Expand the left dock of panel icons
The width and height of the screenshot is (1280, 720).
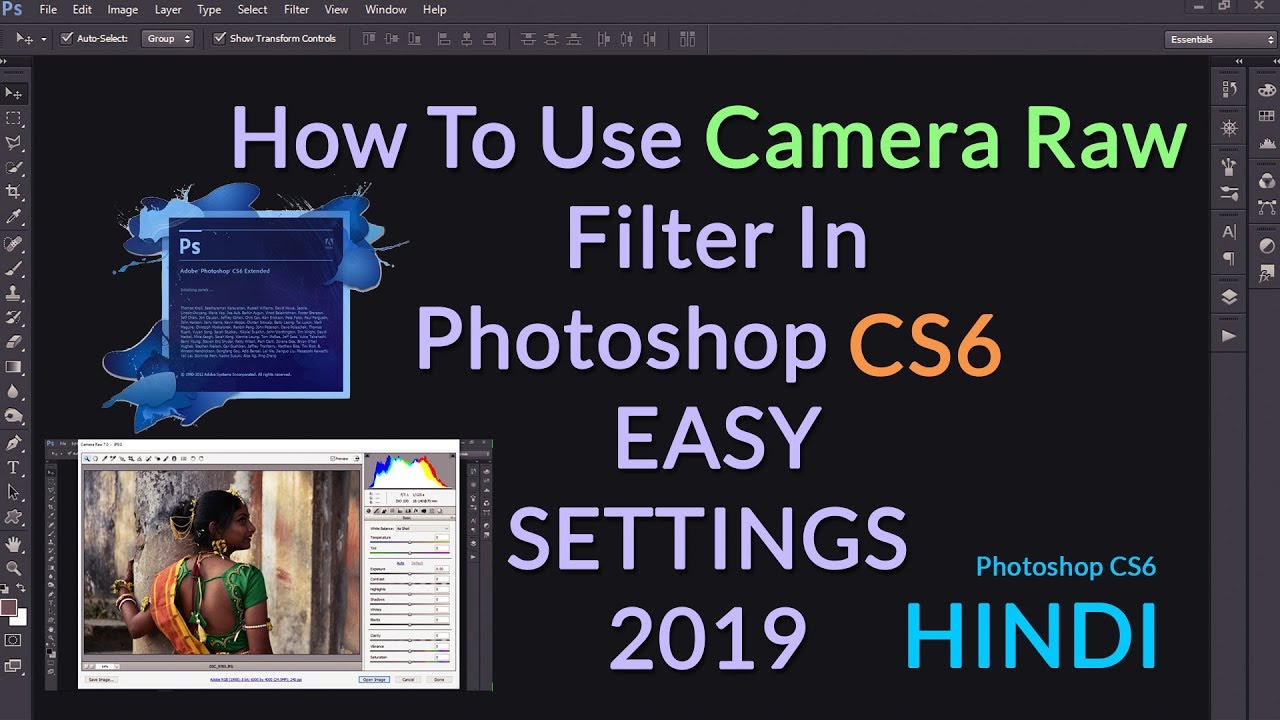[x=1241, y=63]
